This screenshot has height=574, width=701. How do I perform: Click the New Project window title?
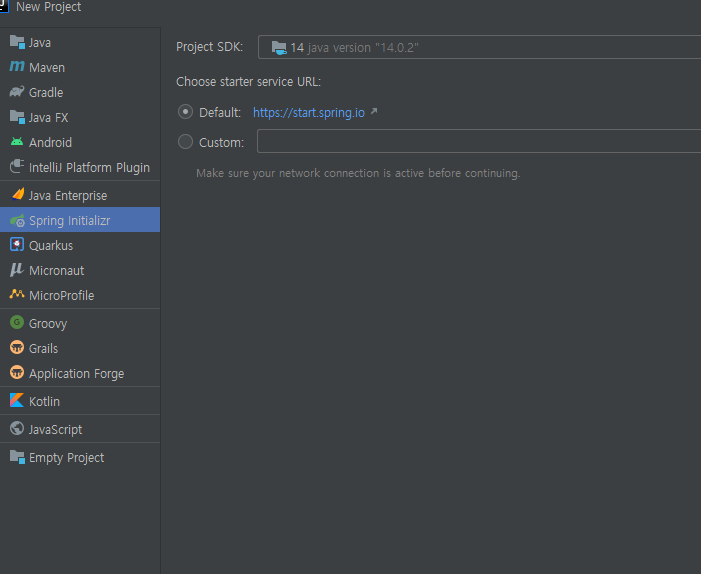pos(48,7)
